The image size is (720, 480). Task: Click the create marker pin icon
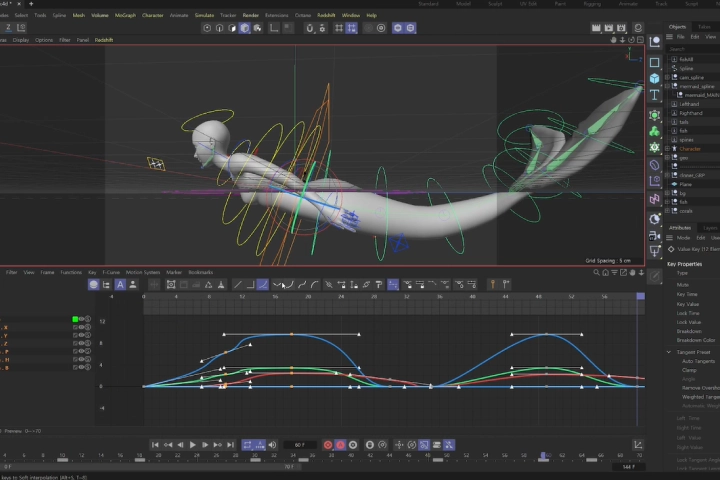tap(493, 285)
